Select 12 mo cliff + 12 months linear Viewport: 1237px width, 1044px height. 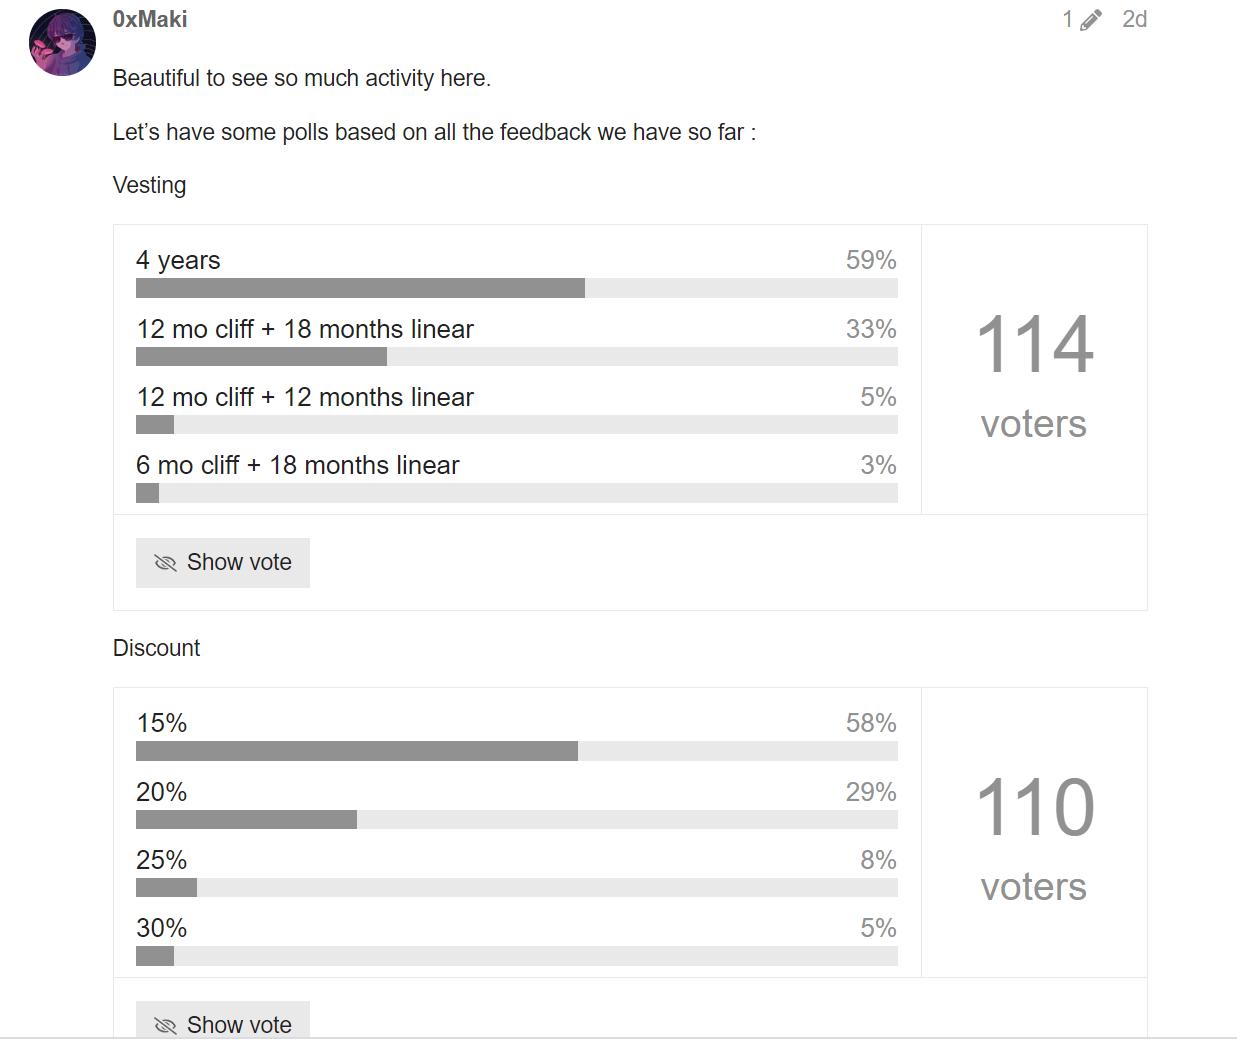[305, 397]
